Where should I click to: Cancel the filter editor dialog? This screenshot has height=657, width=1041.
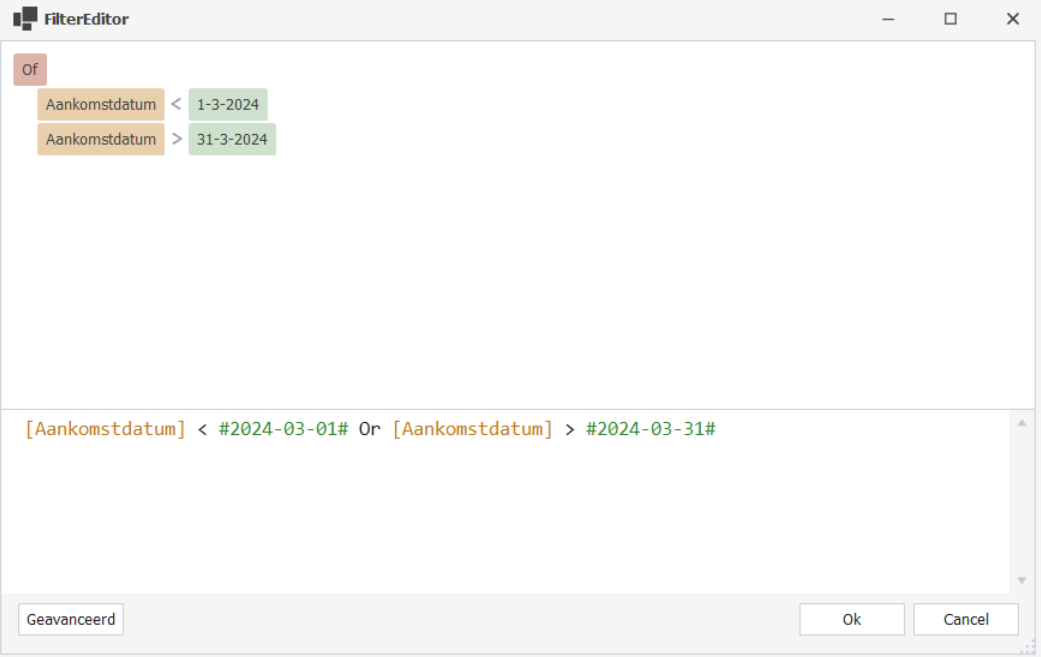966,619
